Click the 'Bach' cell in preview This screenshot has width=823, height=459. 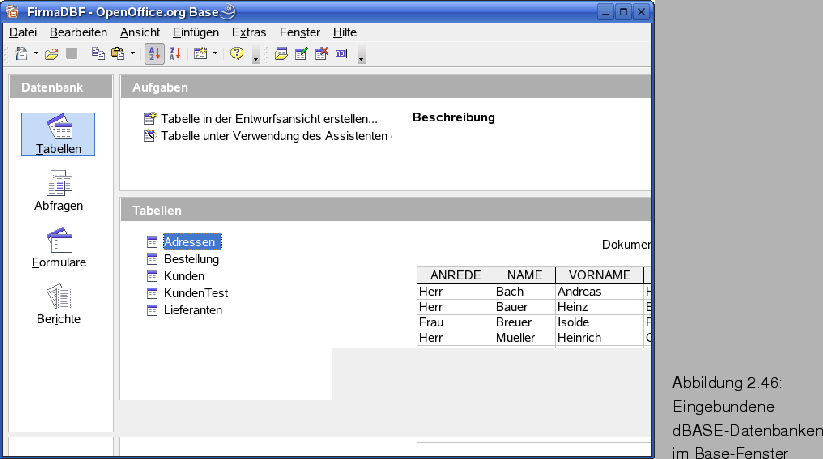click(510, 292)
